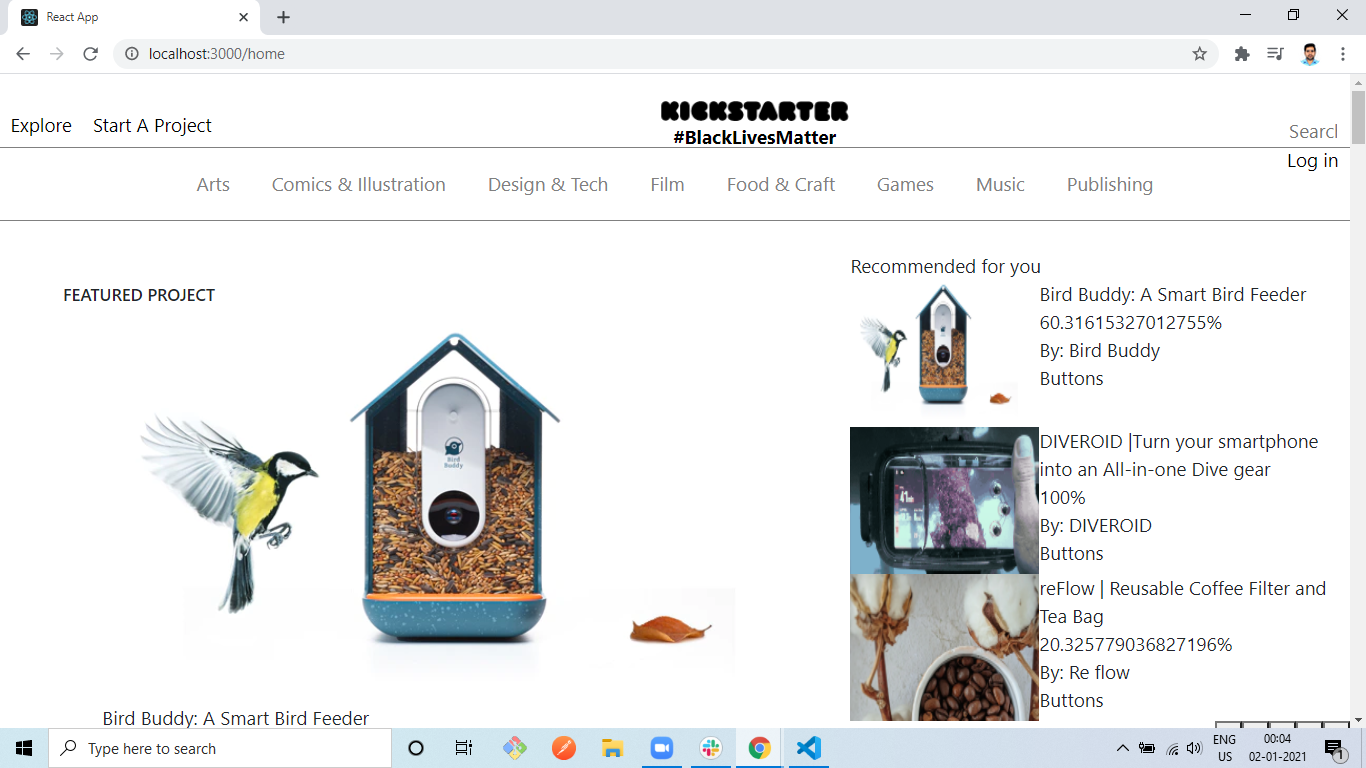
Task: Select Comics & Illustration category
Action: pyautogui.click(x=359, y=185)
